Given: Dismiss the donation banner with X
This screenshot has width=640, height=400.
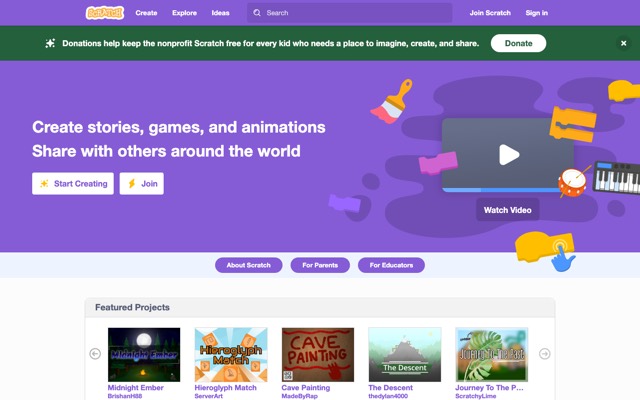Looking at the screenshot, I should (623, 43).
